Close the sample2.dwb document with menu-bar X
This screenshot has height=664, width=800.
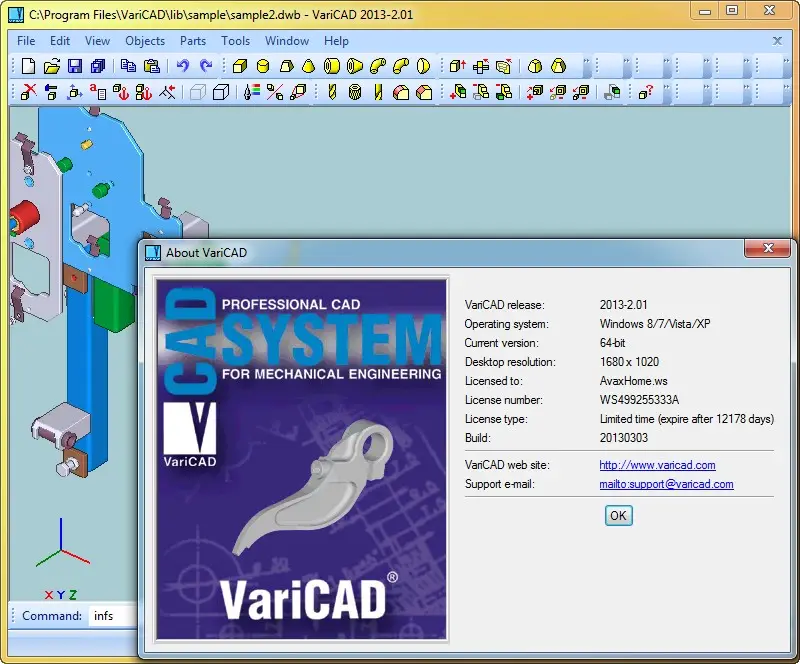coord(777,41)
